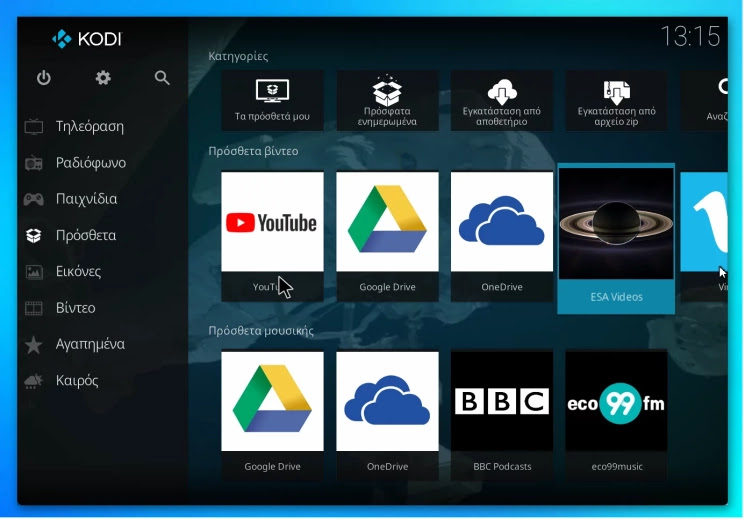This screenshot has width=744, height=520.
Task: Choose Εγκατάσταση από αρχείο zip
Action: point(616,101)
